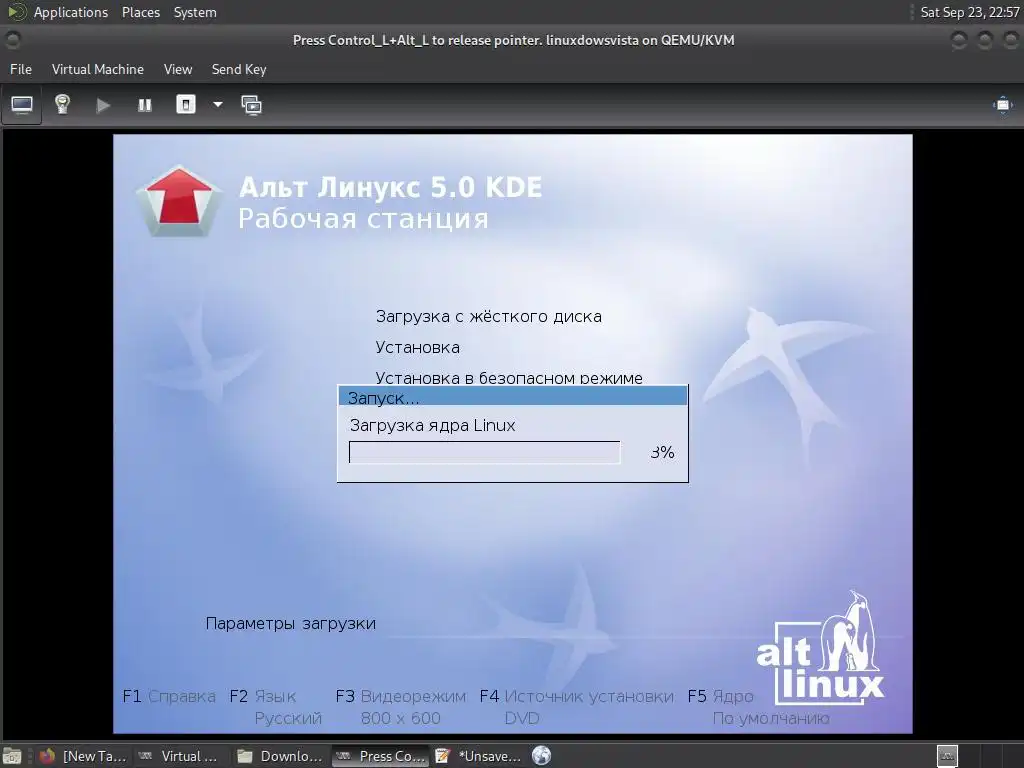The height and width of the screenshot is (768, 1024).
Task: Click the shut down virtual machine button
Action: coord(186,104)
